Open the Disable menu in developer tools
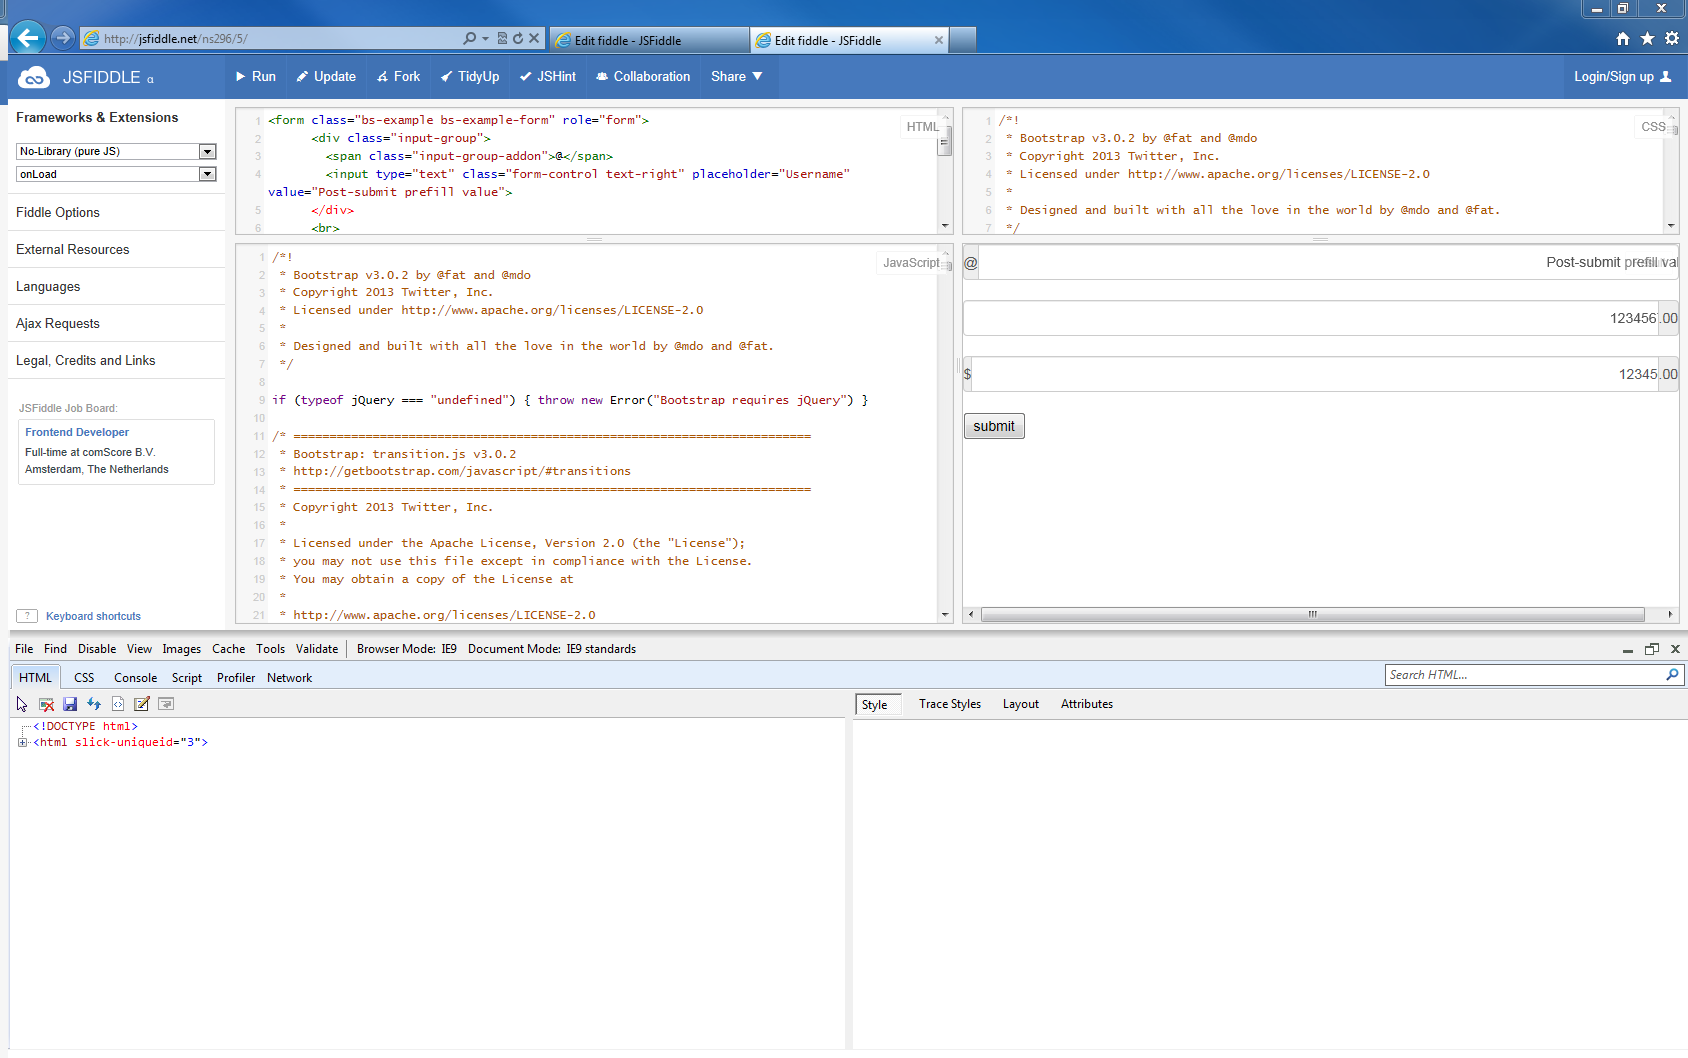Screen dimensions: 1688x1058 pyautogui.click(x=97, y=649)
